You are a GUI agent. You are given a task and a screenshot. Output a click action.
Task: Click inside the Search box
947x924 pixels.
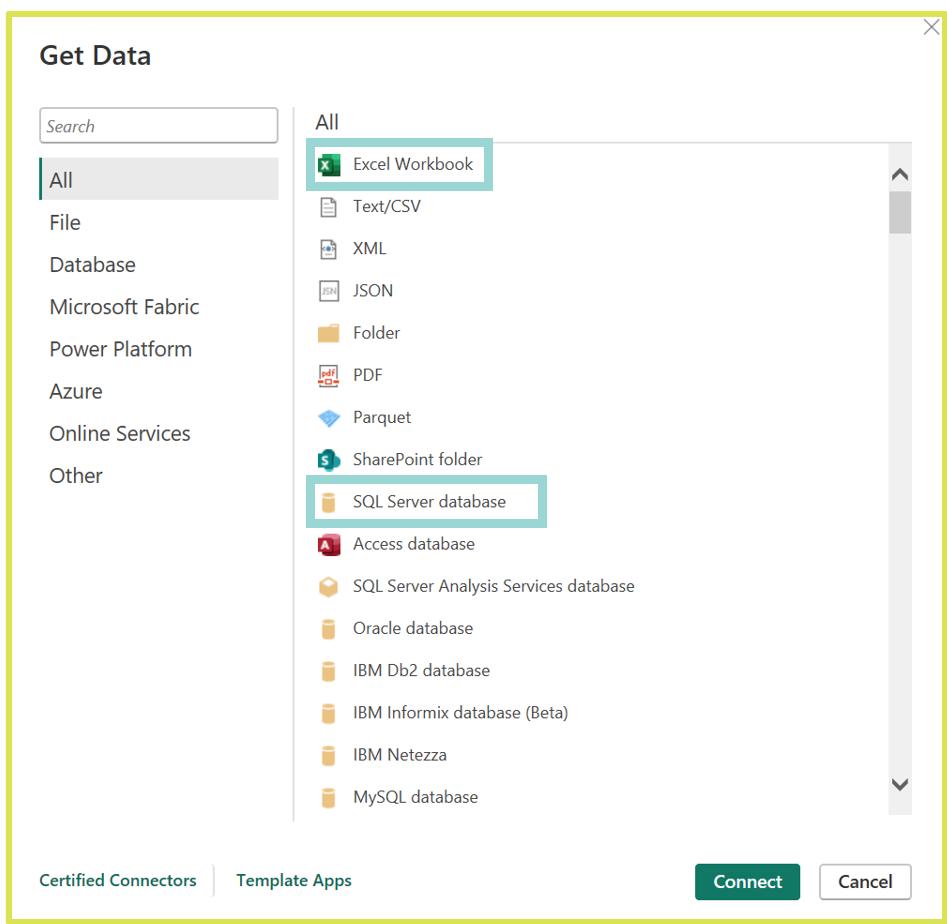[x=159, y=126]
